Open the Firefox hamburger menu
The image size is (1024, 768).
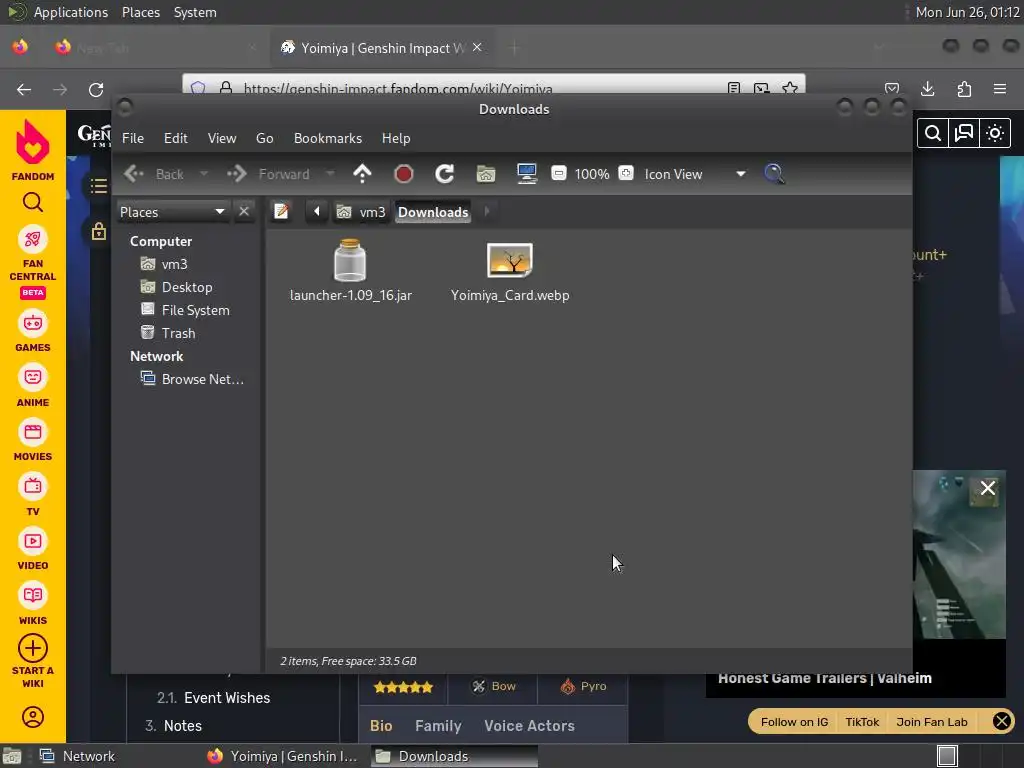click(x=1000, y=89)
